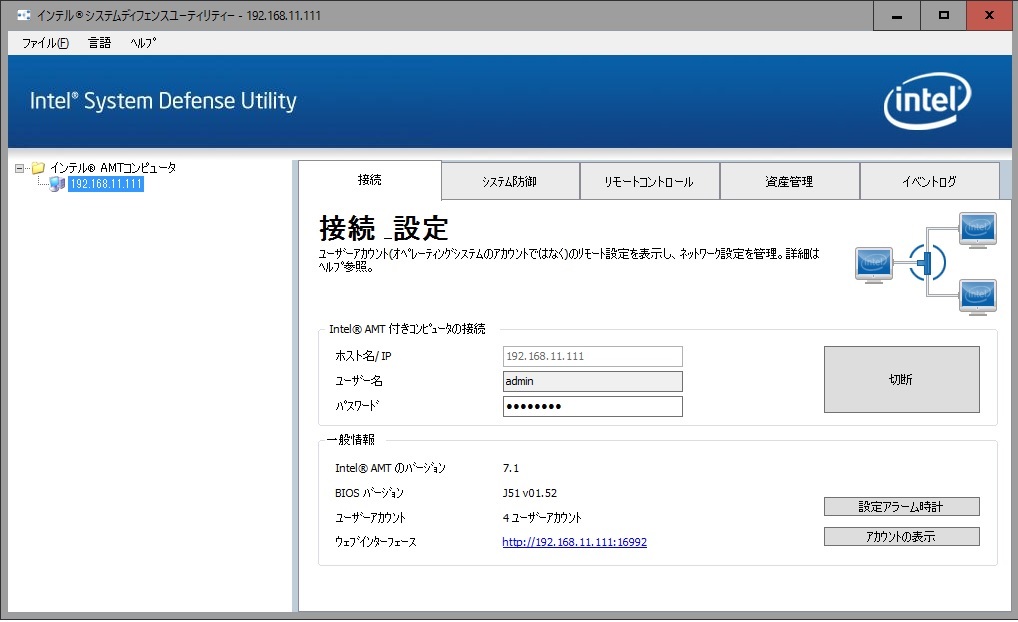
Task: Close the window with the X button
Action: click(x=989, y=16)
